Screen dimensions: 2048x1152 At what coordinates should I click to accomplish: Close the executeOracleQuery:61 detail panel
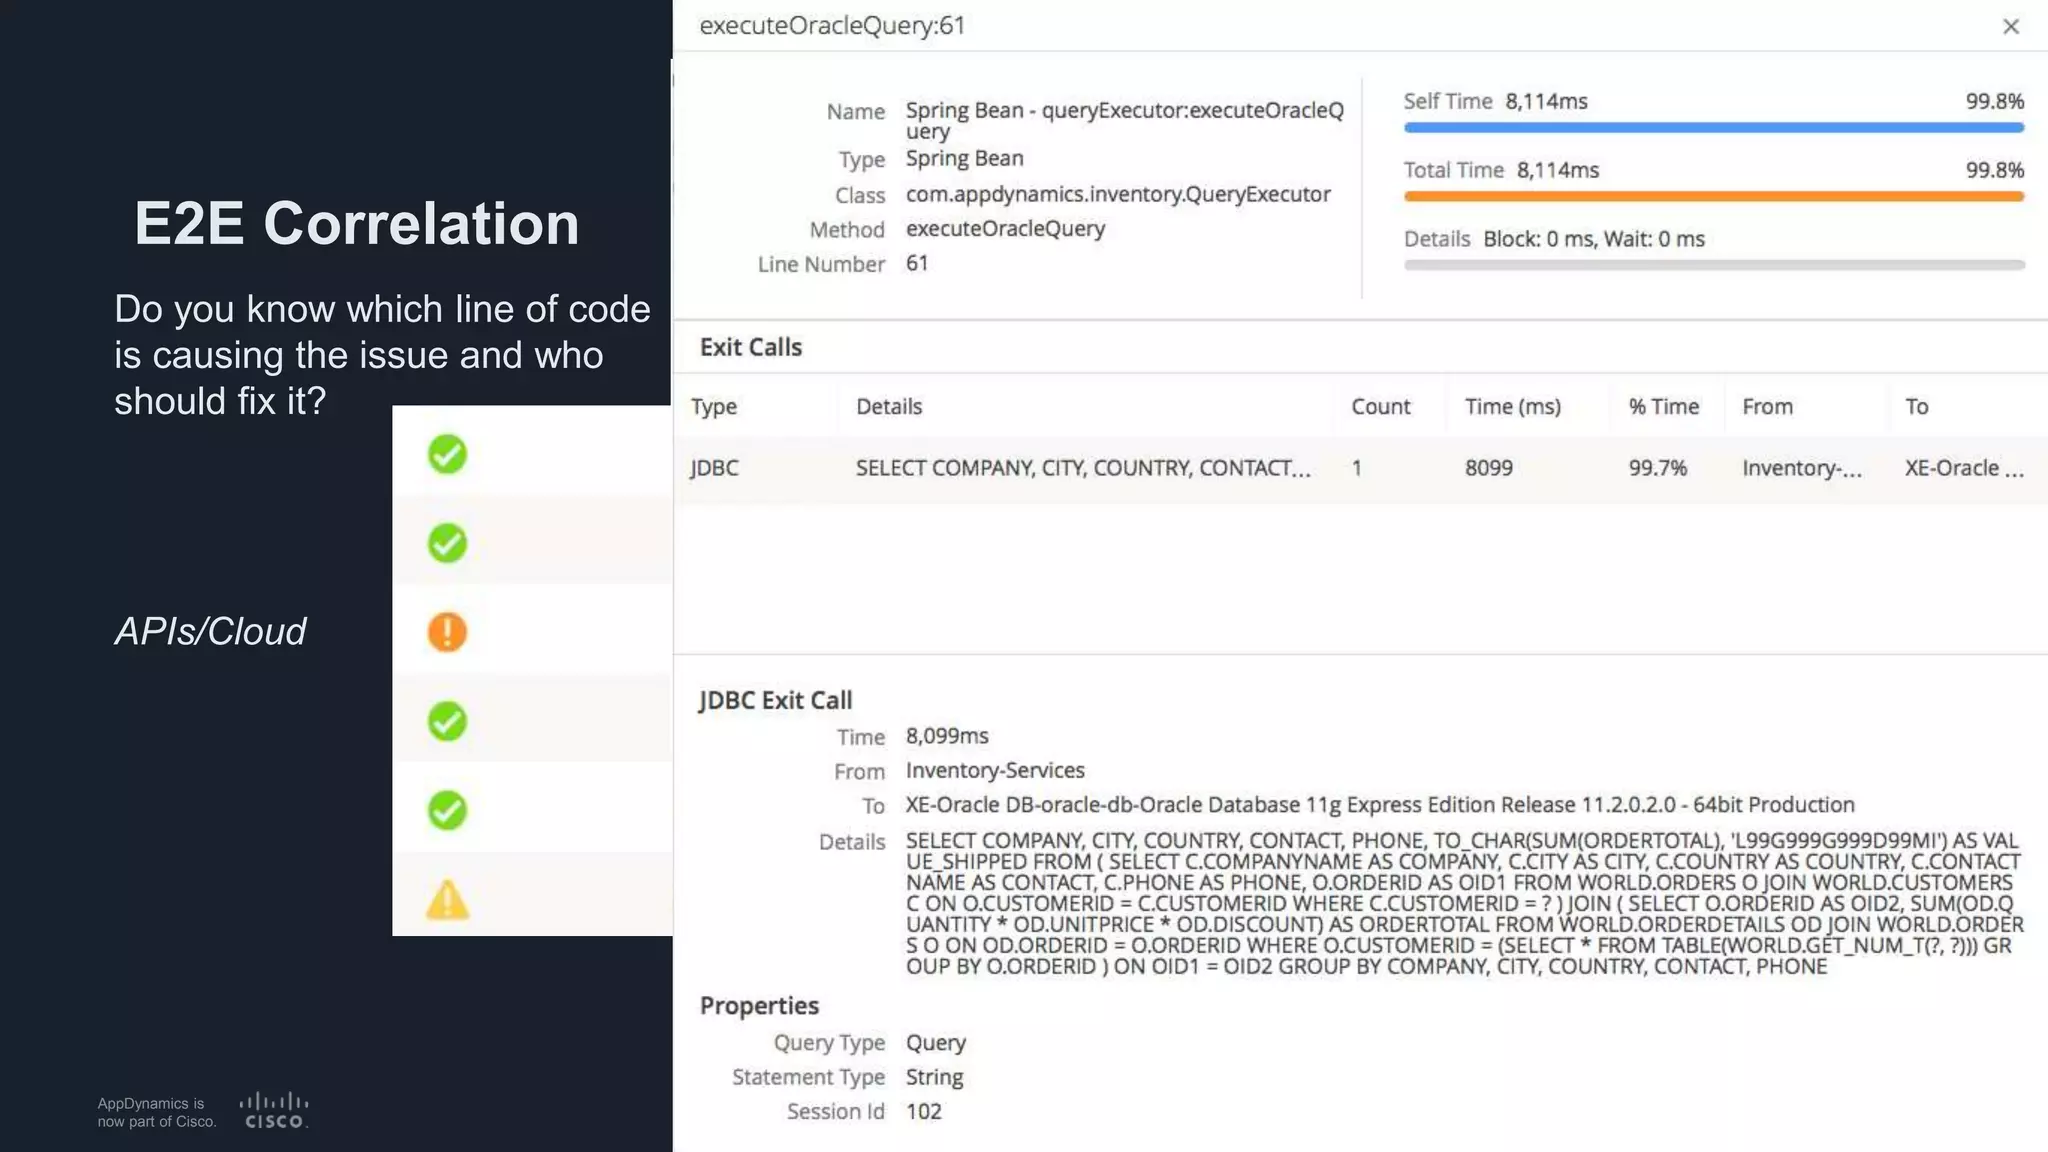pyautogui.click(x=2011, y=27)
